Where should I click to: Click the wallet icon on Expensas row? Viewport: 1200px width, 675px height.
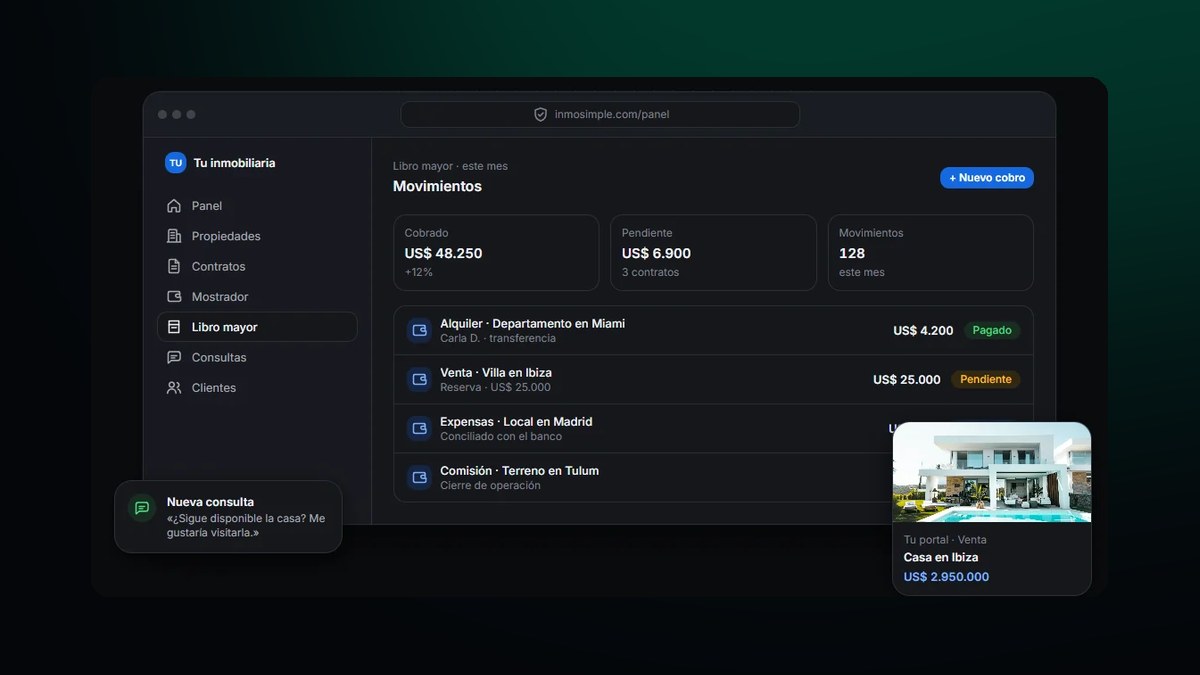pyautogui.click(x=420, y=429)
